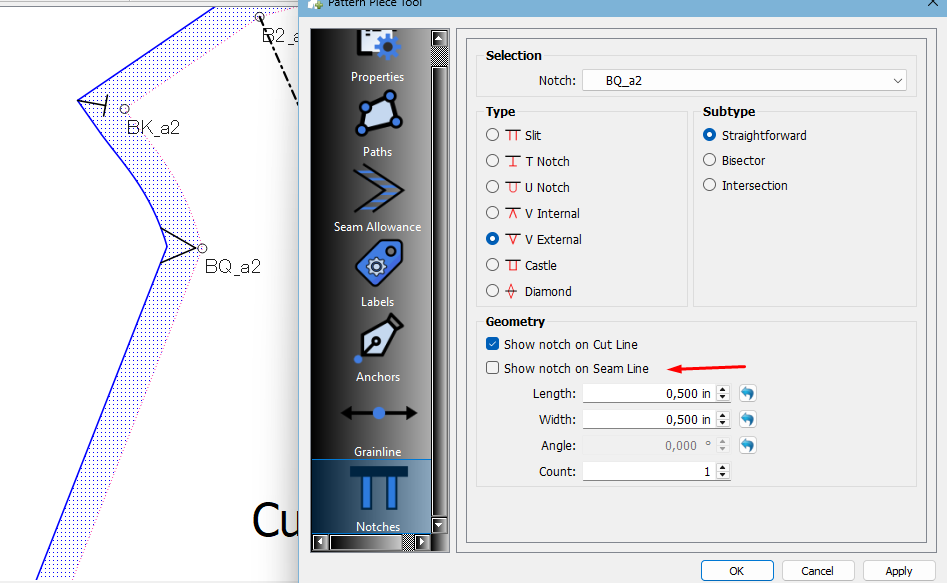
Task: Open the Labels tag icon
Action: [x=377, y=267]
